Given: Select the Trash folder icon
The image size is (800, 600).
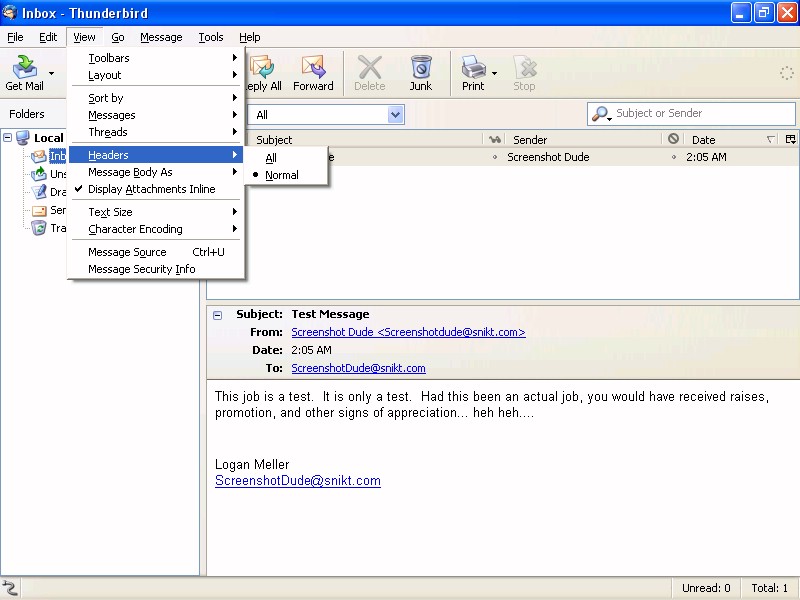Looking at the screenshot, I should (x=39, y=228).
